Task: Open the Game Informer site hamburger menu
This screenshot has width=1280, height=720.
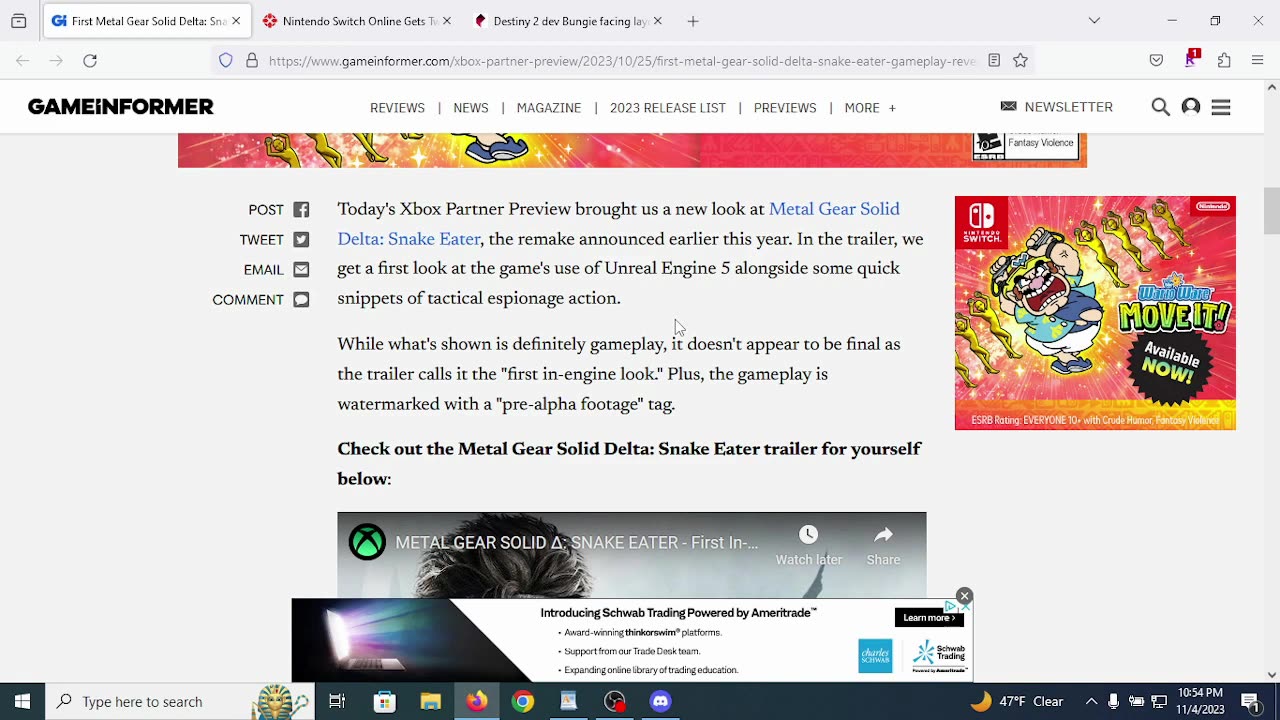Action: (1221, 107)
